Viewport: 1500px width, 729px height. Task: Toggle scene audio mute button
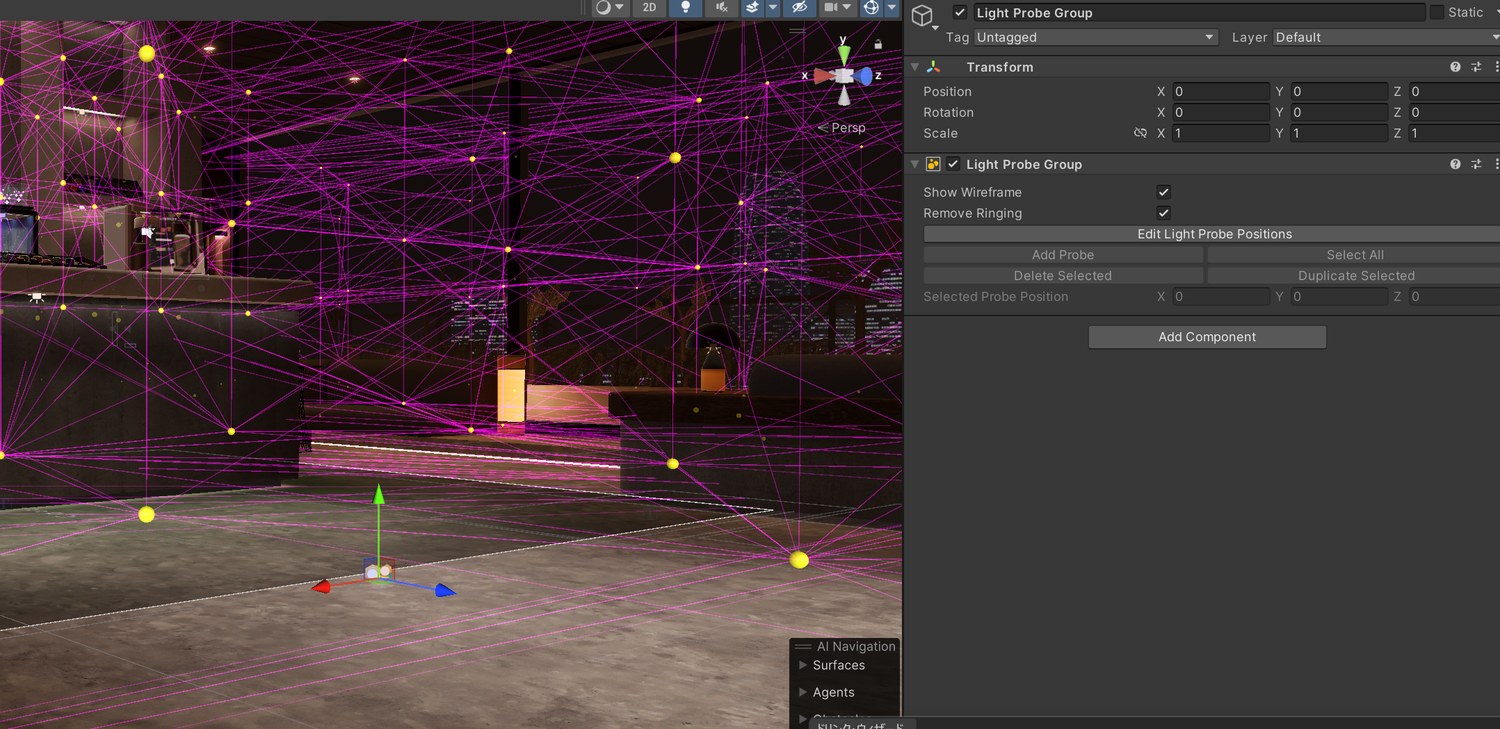721,7
